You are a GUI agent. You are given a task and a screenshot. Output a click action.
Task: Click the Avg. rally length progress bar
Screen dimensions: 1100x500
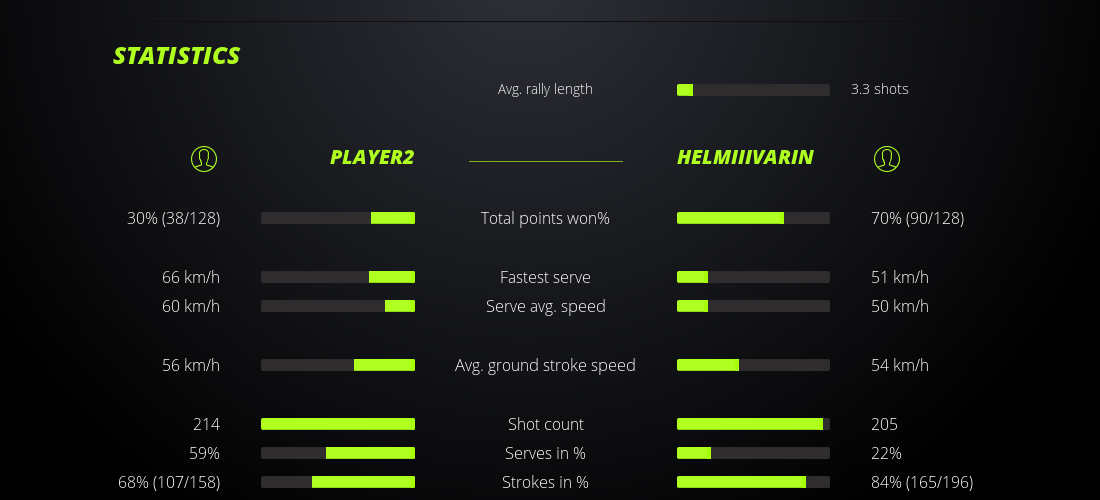click(x=753, y=90)
